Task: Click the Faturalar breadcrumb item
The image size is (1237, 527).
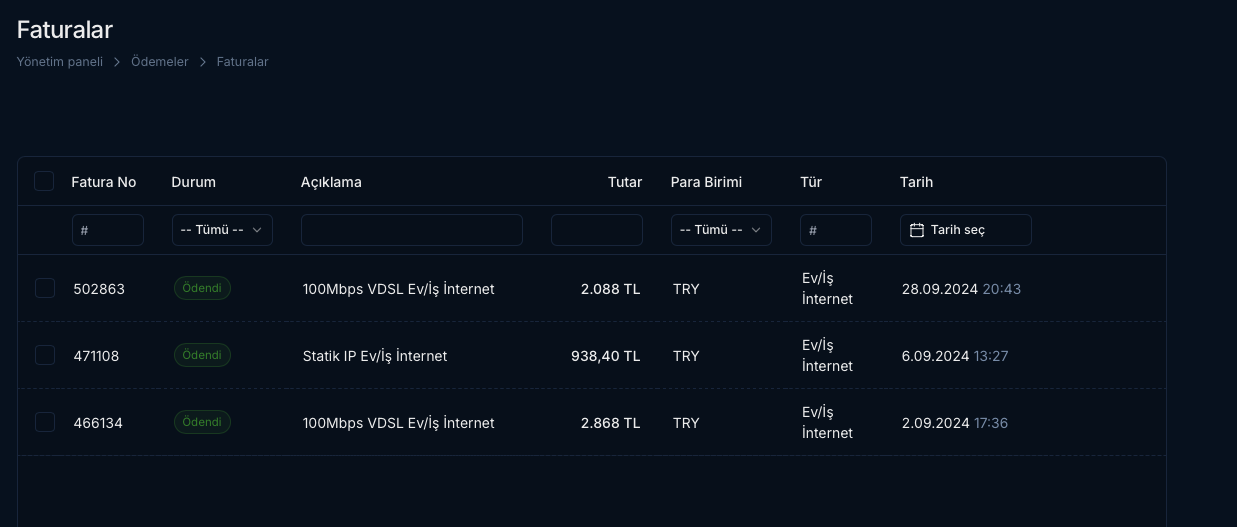Action: pos(242,62)
